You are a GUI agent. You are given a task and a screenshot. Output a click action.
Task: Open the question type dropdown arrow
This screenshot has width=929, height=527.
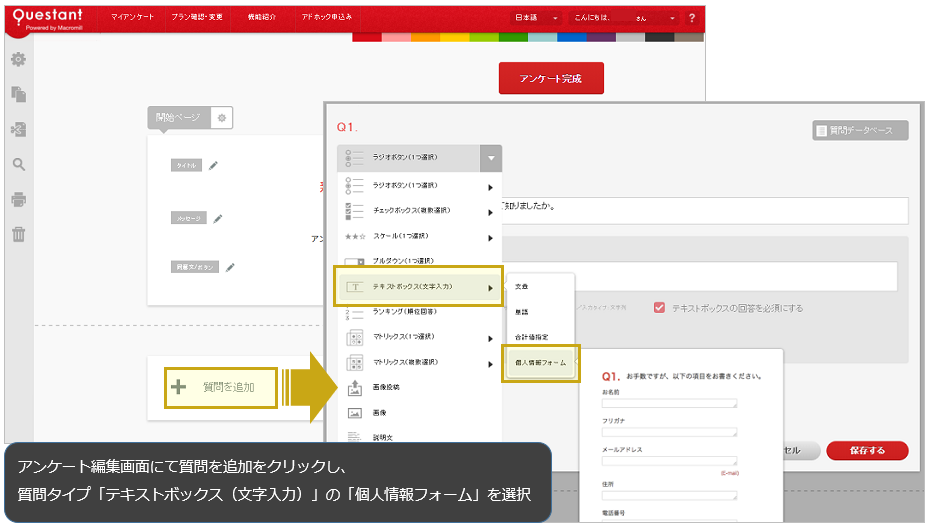[x=489, y=158]
